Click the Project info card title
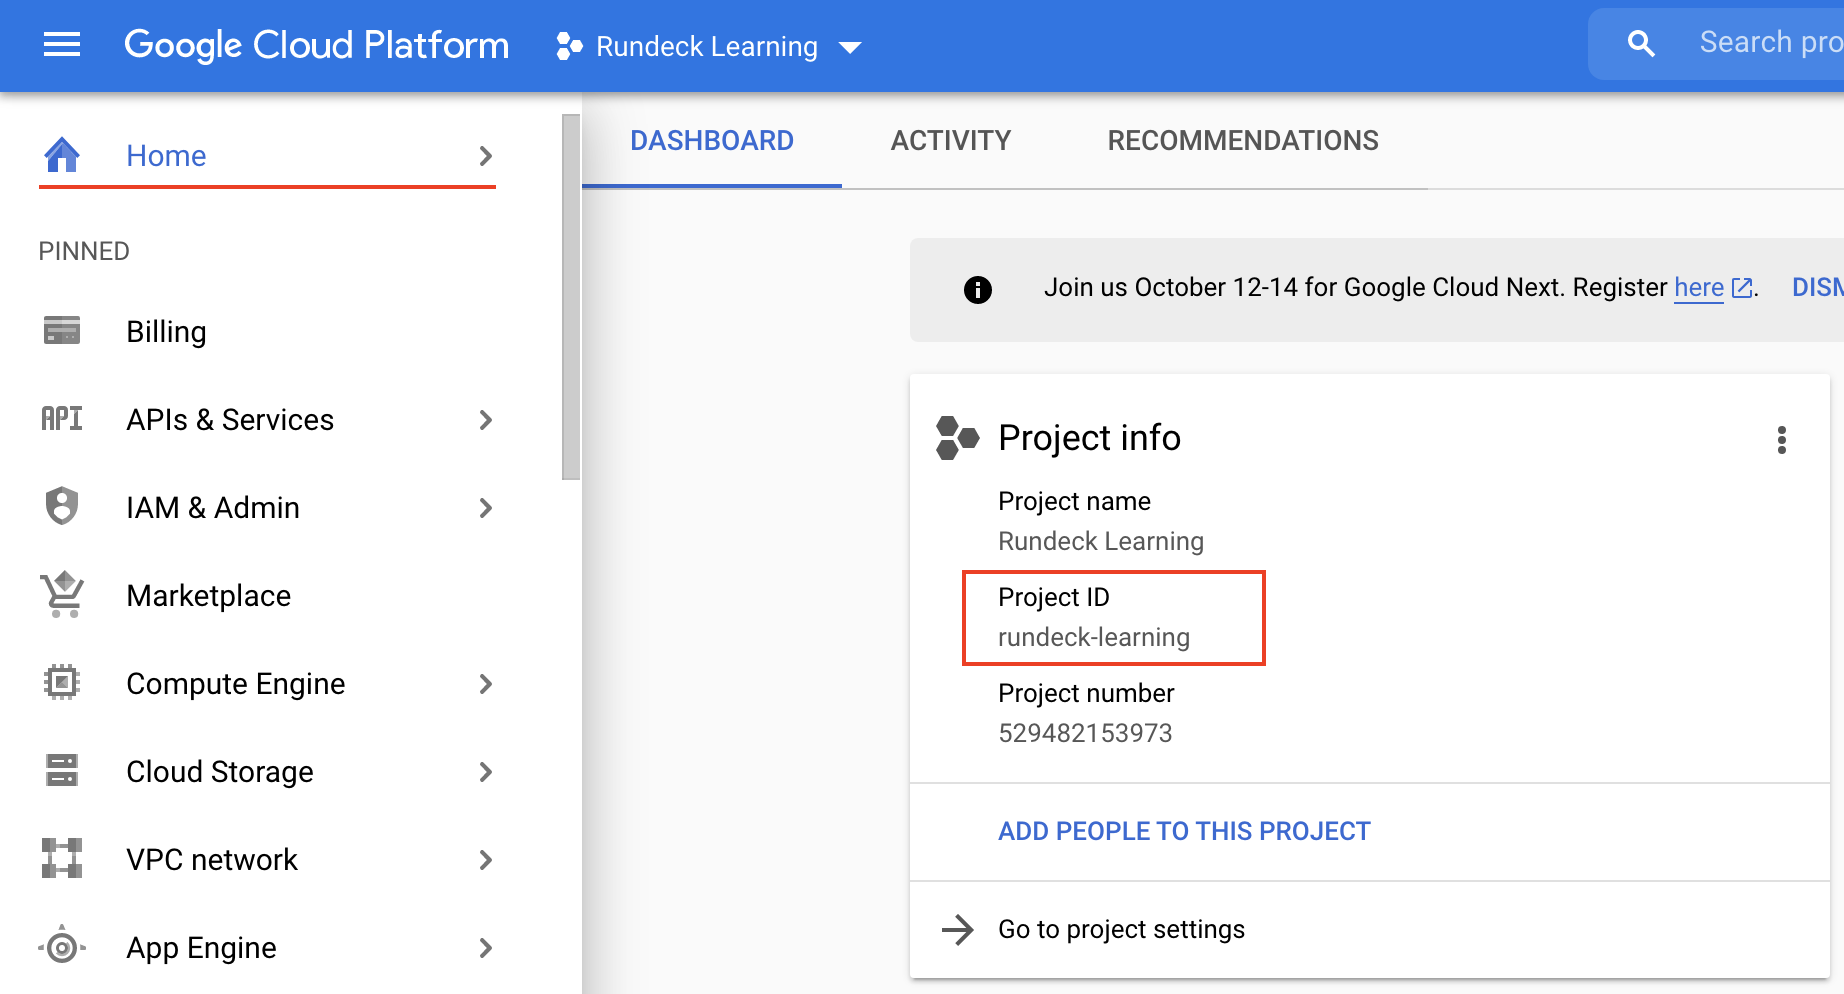 pyautogui.click(x=1090, y=438)
